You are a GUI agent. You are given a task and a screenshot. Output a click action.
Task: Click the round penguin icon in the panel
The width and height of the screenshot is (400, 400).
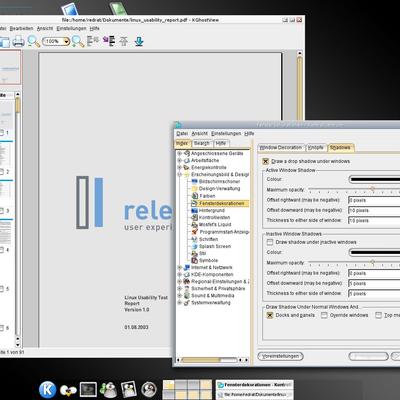click(149, 389)
